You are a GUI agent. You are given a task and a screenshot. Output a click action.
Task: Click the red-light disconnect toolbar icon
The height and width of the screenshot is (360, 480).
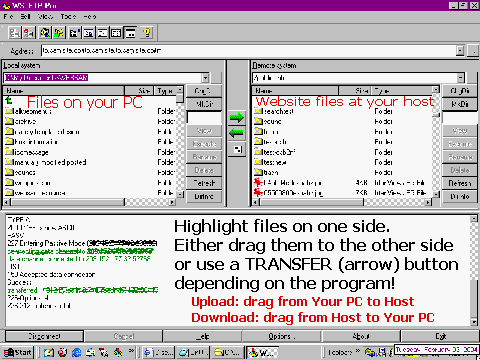29,33
